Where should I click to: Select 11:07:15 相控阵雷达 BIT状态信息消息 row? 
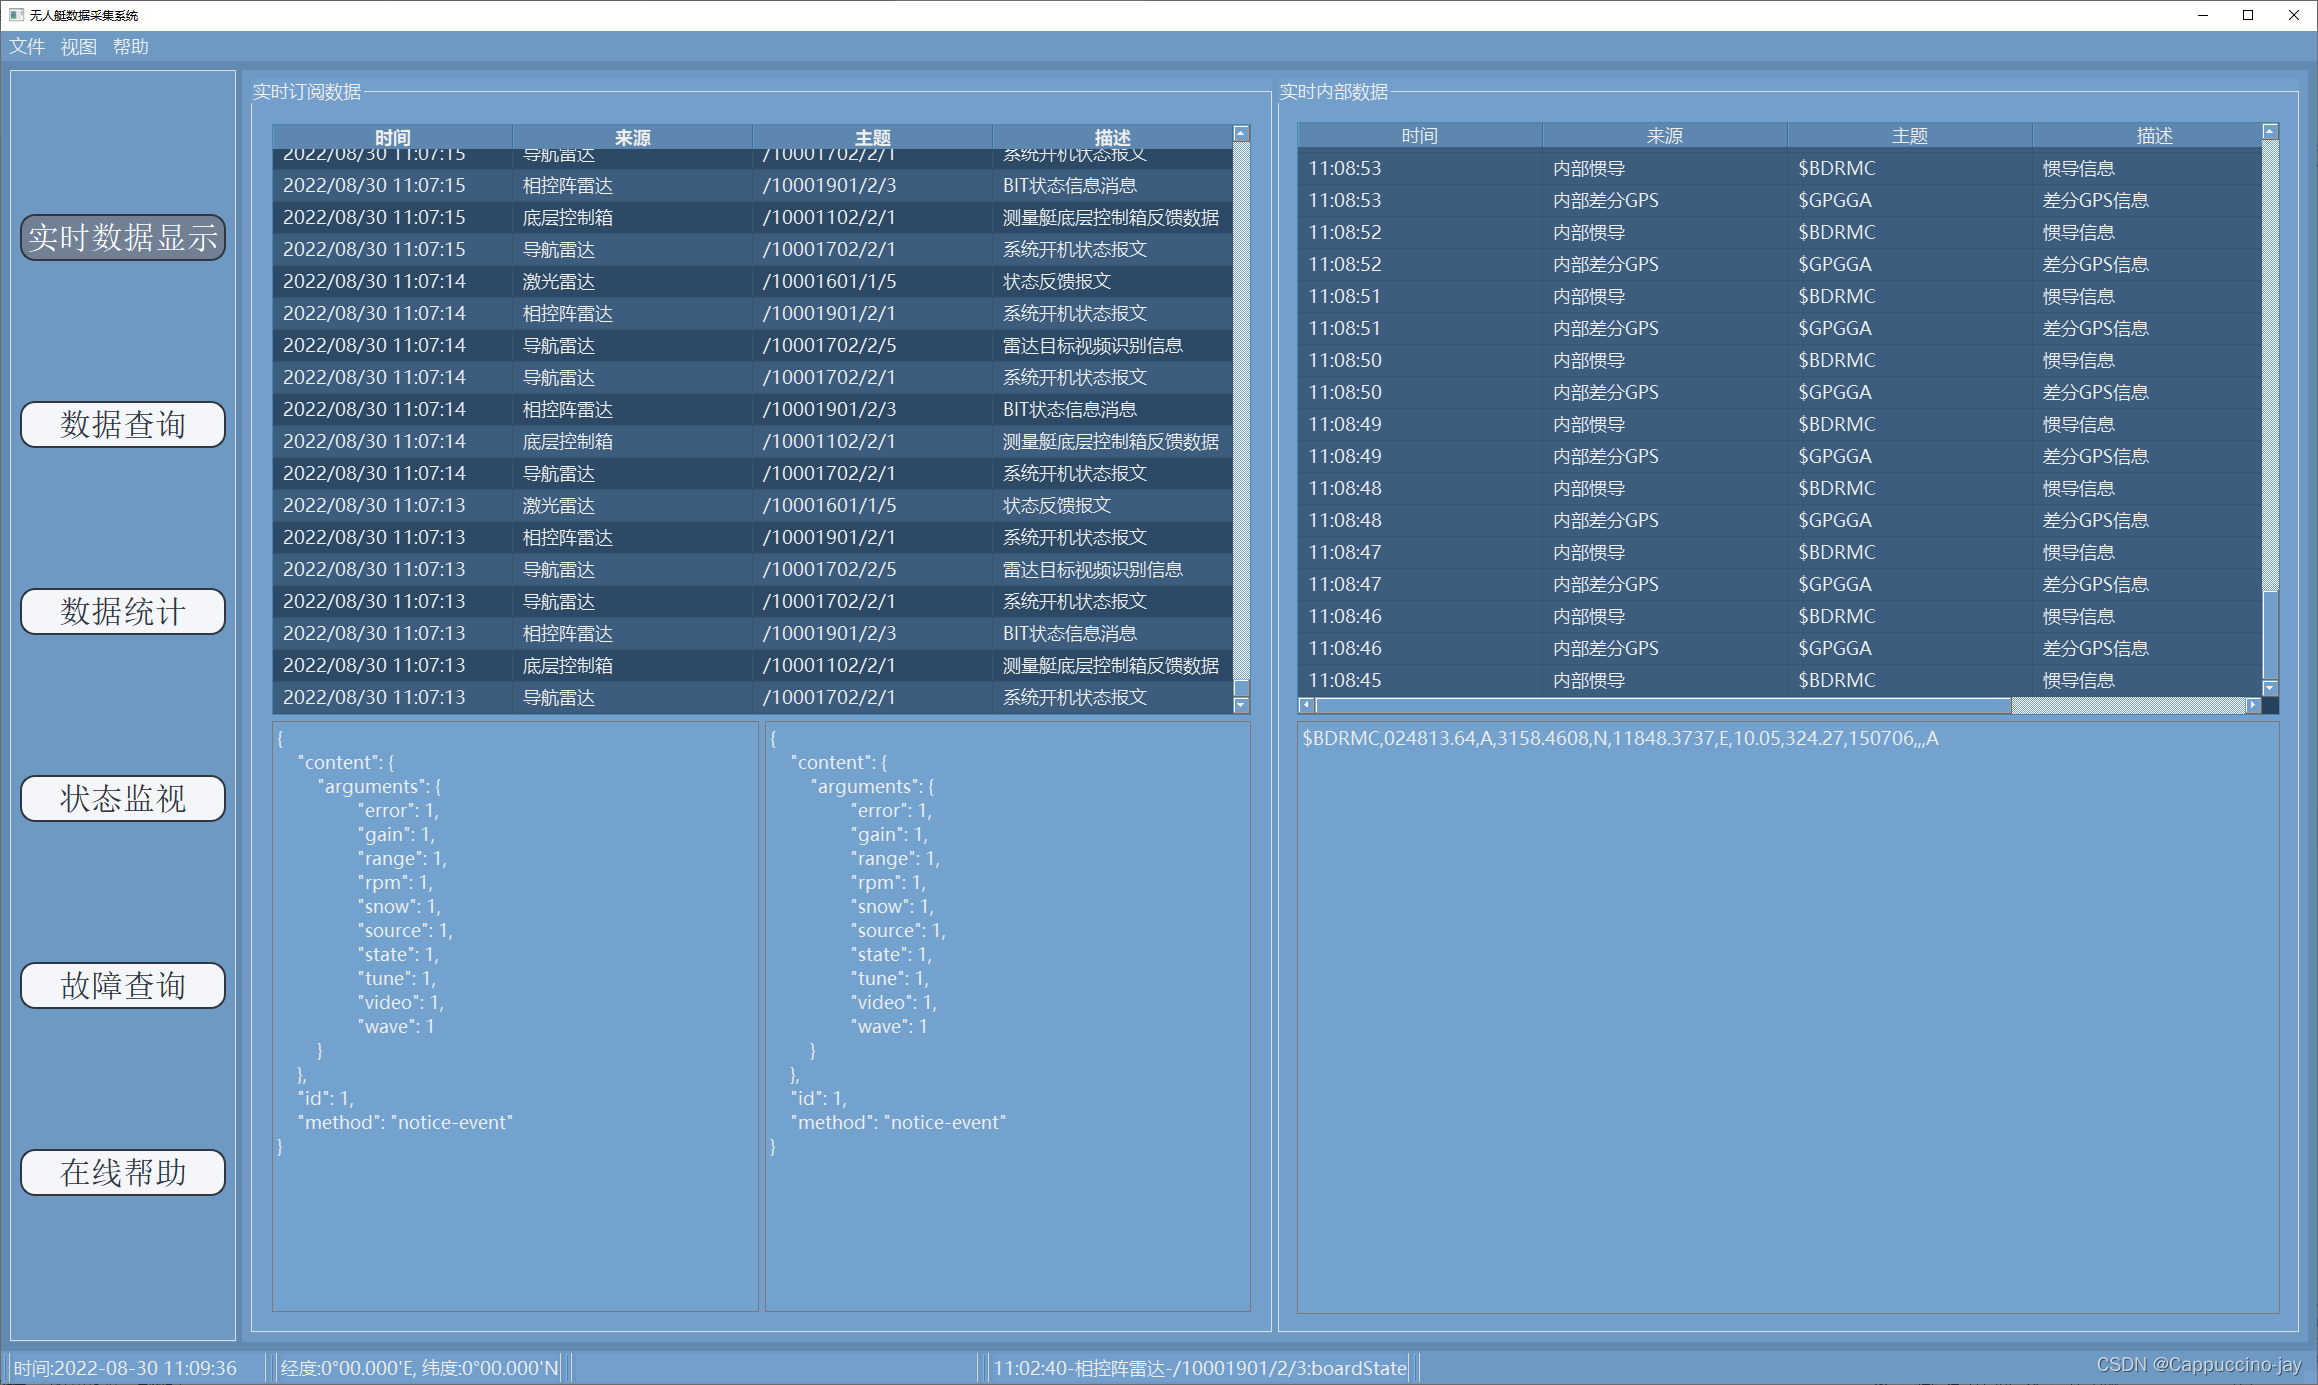coord(752,186)
